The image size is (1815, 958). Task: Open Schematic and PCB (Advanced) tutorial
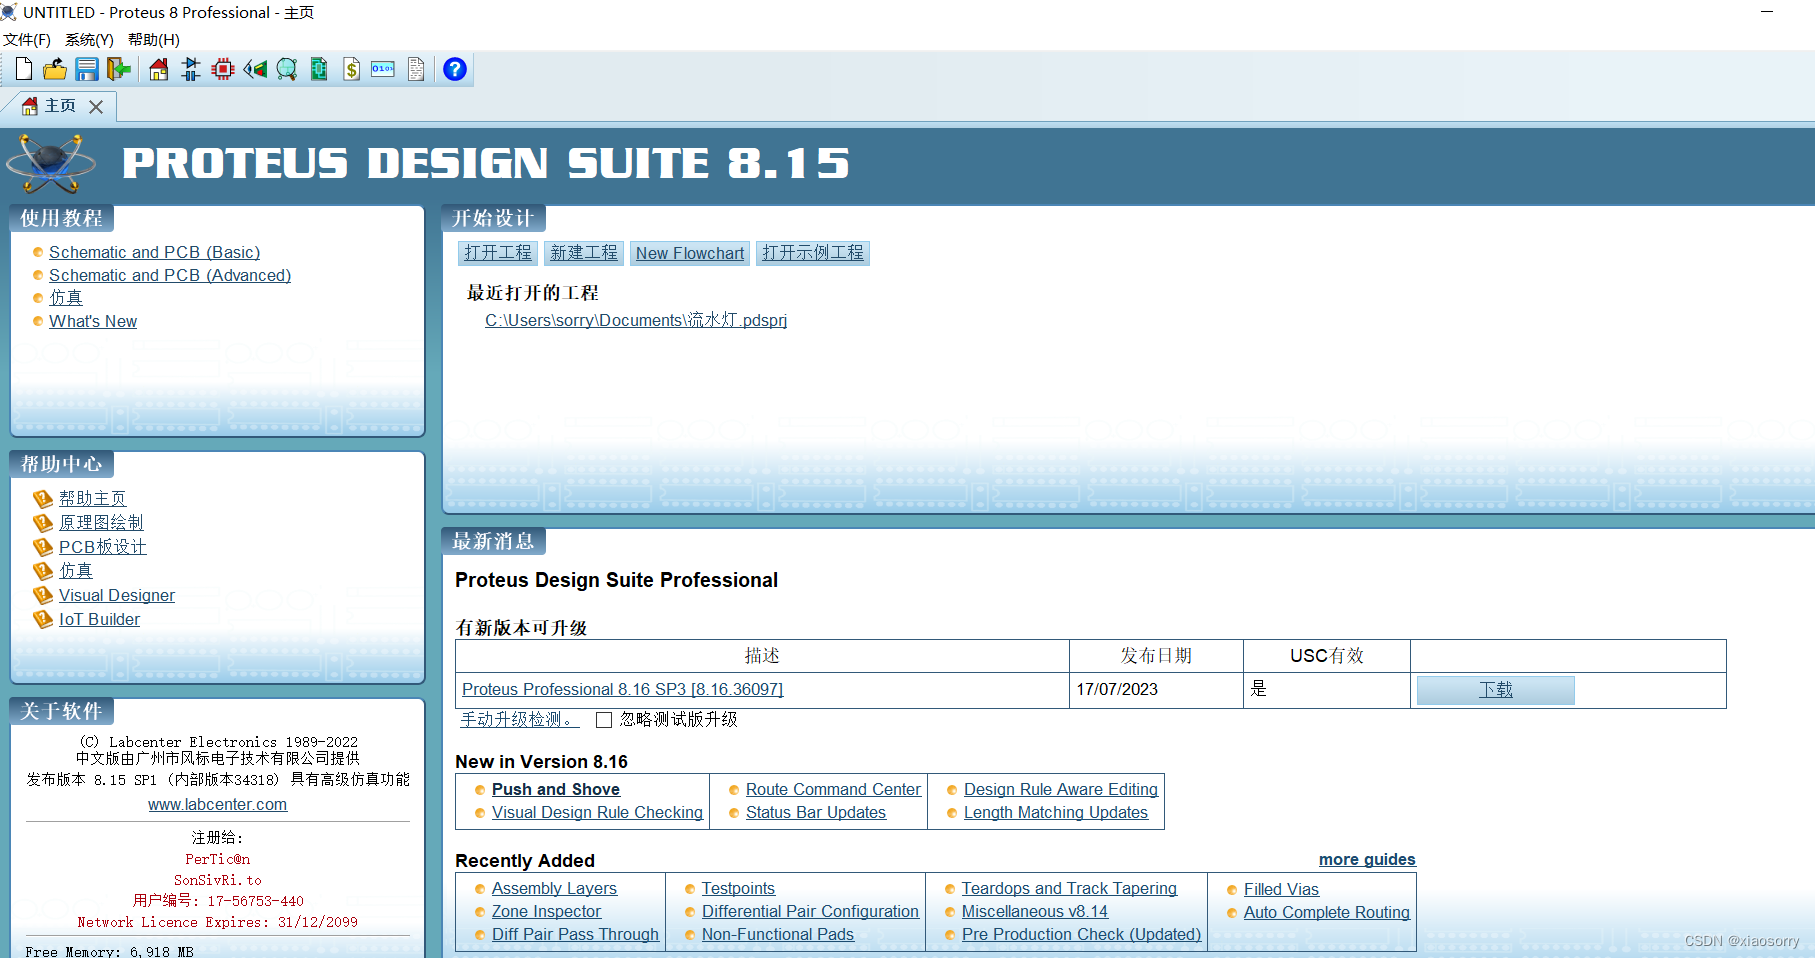pos(170,275)
